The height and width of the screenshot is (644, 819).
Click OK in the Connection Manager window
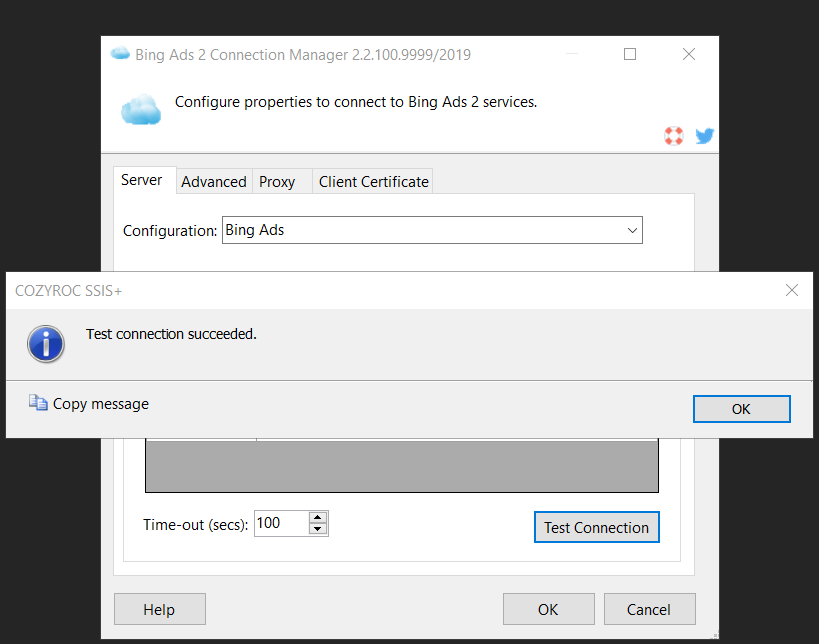pos(548,610)
